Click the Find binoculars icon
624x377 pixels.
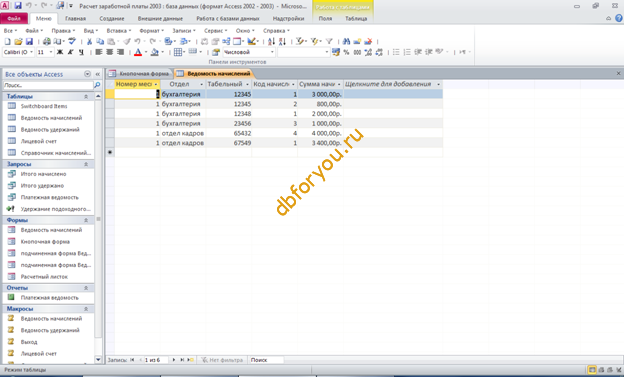pos(346,41)
